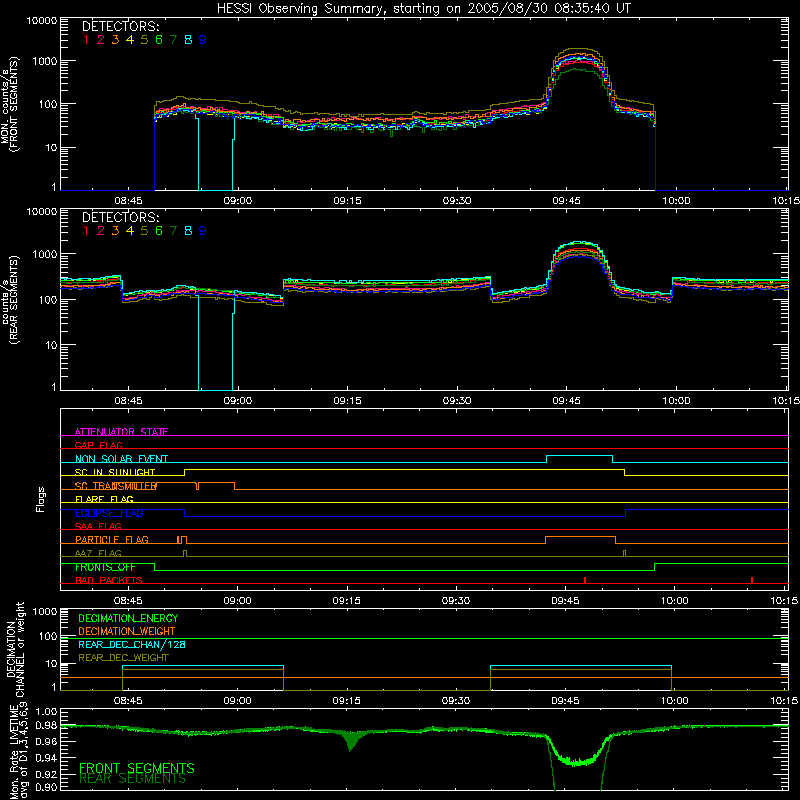Click the NON_SOLAR_EVENT flag label

(x=121, y=459)
